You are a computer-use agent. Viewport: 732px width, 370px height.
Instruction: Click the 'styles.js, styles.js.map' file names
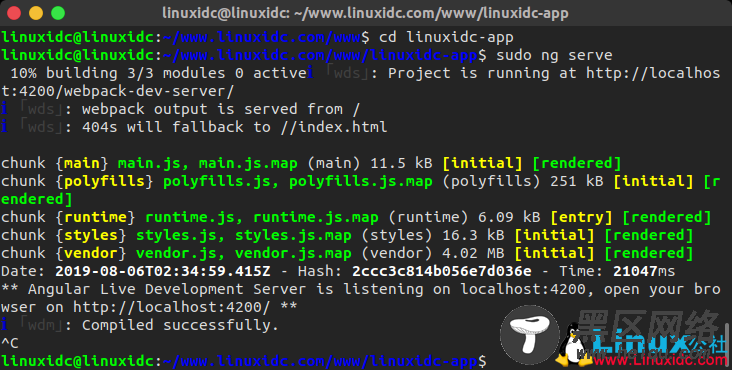[243, 235]
